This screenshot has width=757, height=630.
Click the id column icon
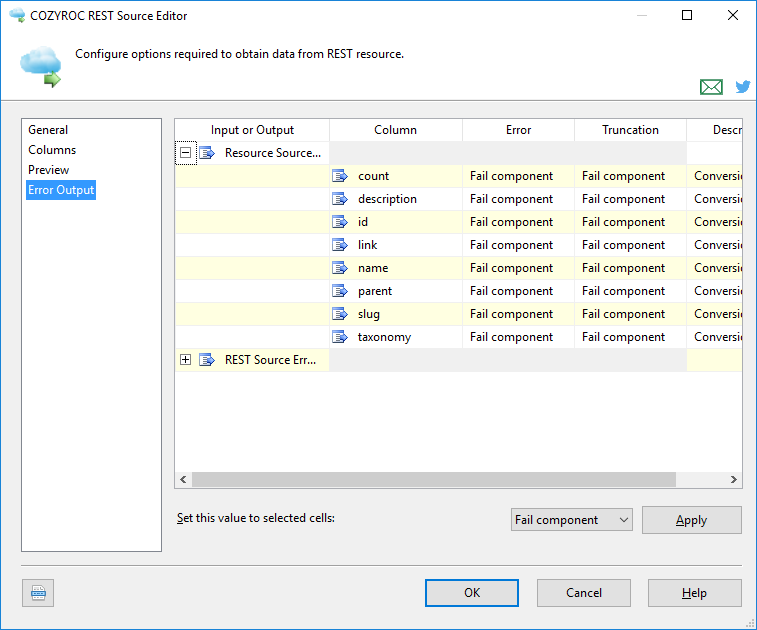pos(340,222)
